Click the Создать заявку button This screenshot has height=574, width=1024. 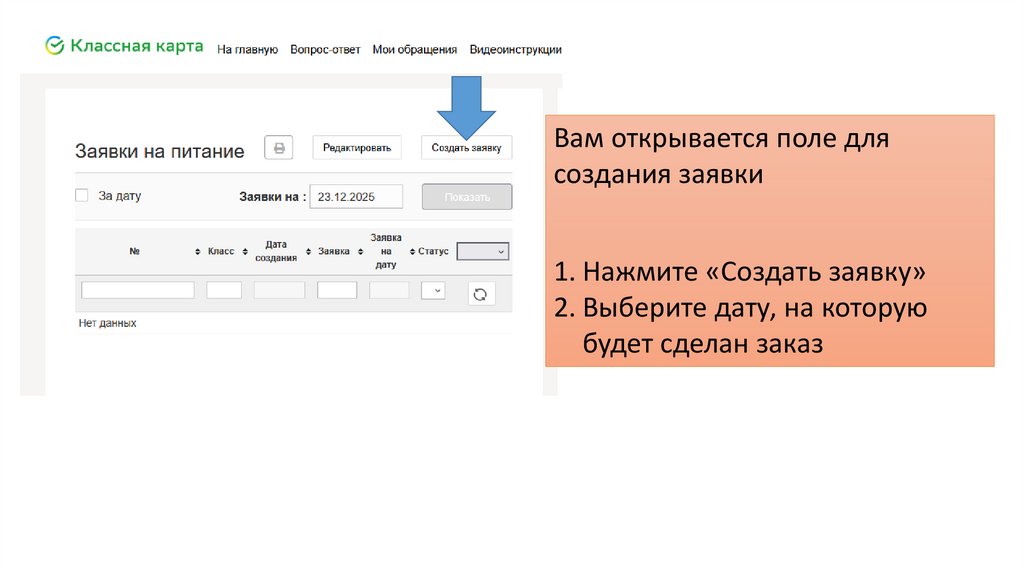pyautogui.click(x=466, y=148)
